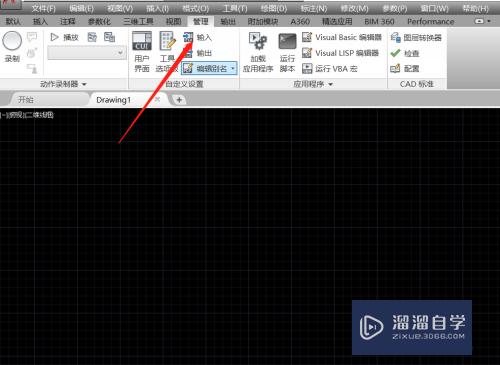This screenshot has height=365, width=500.
Task: Open the ribbon display options arrow
Action: click(489, 21)
